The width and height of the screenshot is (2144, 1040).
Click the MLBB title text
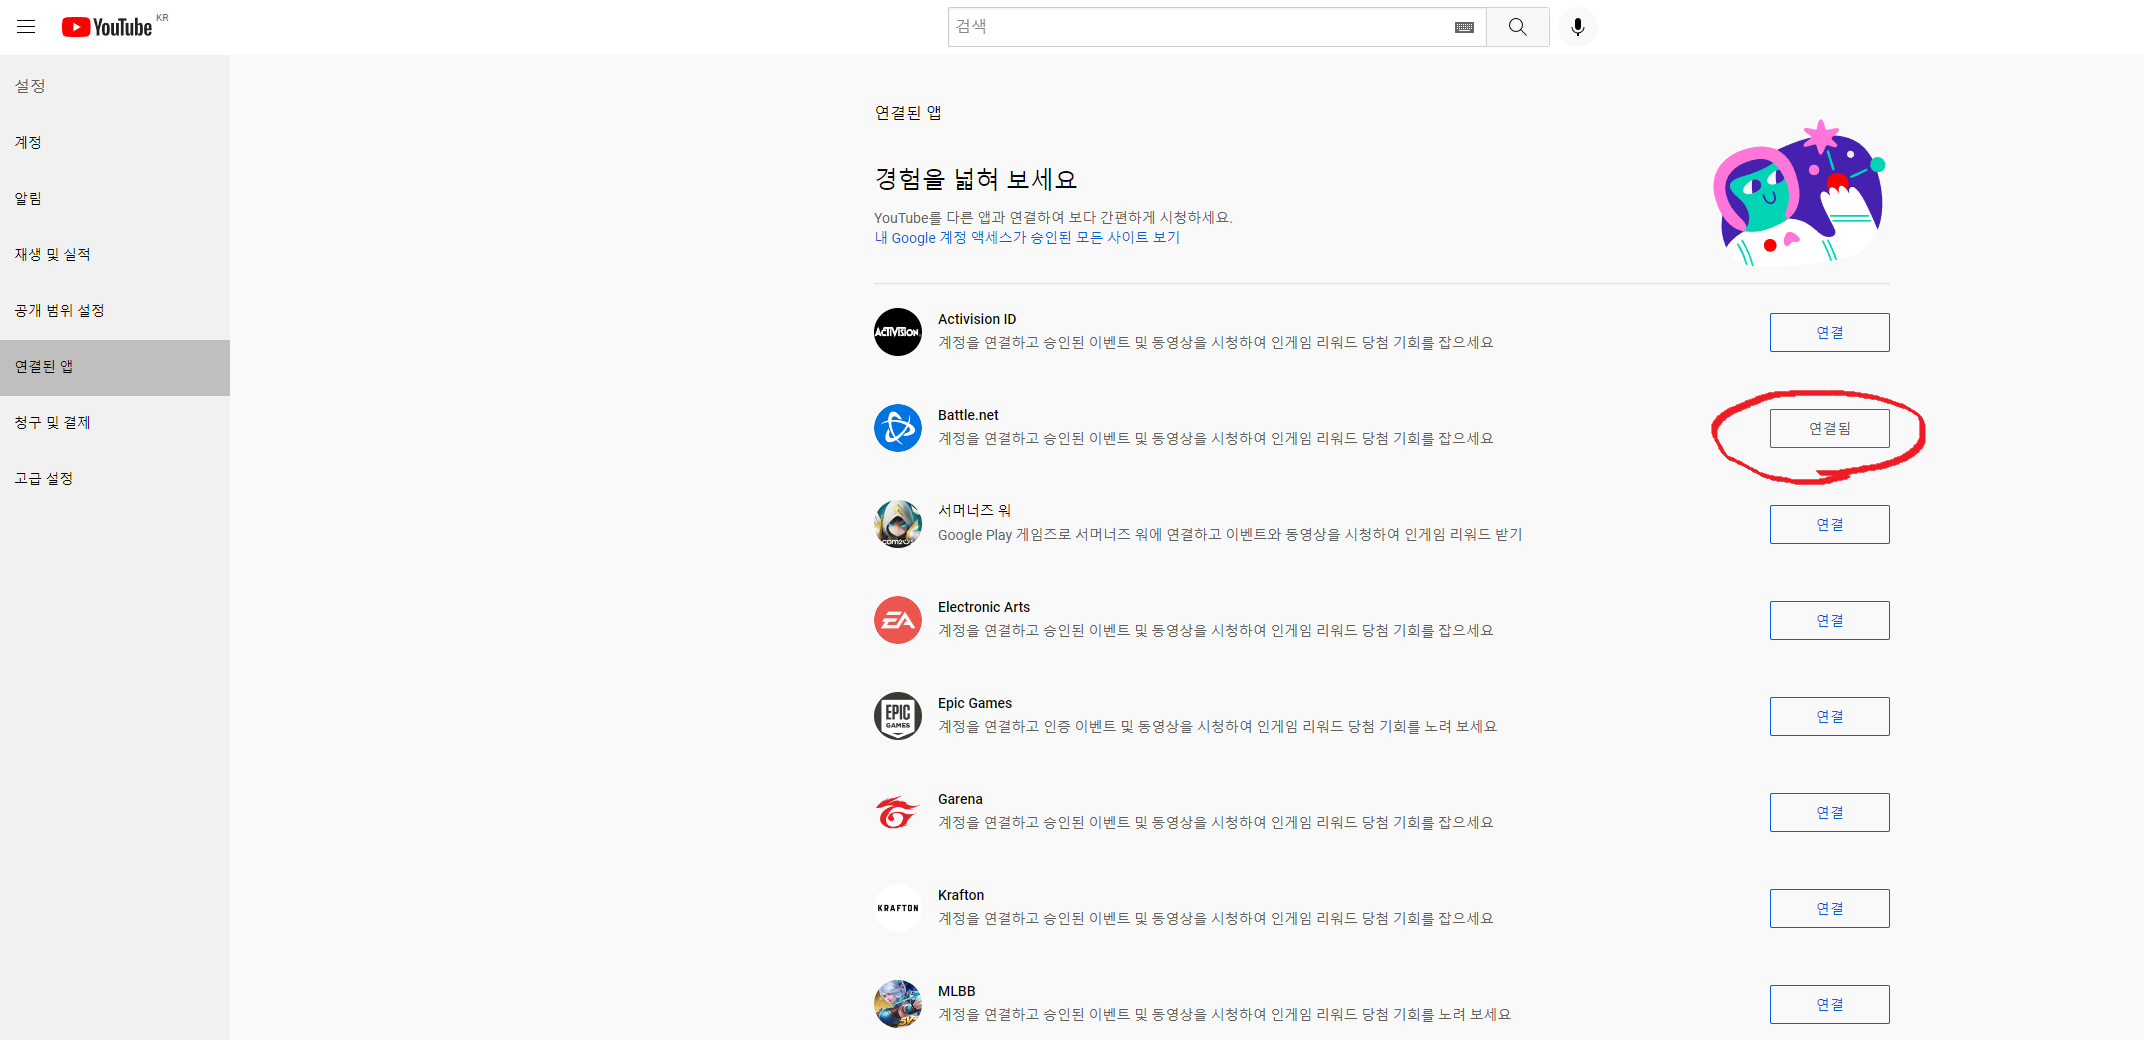point(957,991)
